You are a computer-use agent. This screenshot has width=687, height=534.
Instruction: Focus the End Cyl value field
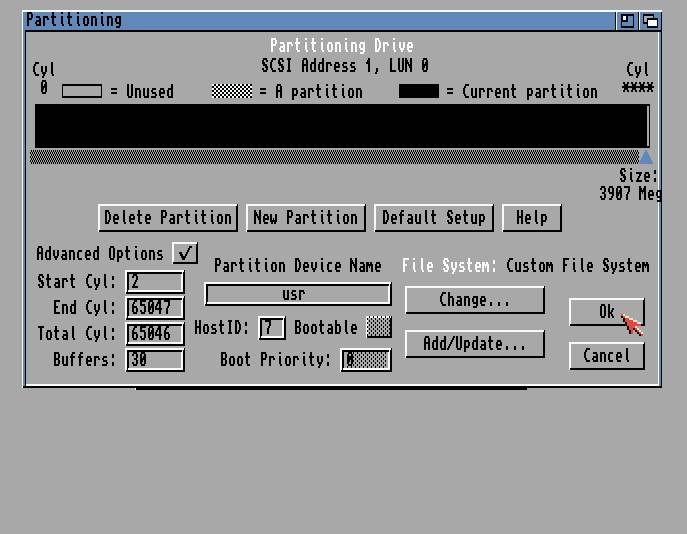click(155, 308)
